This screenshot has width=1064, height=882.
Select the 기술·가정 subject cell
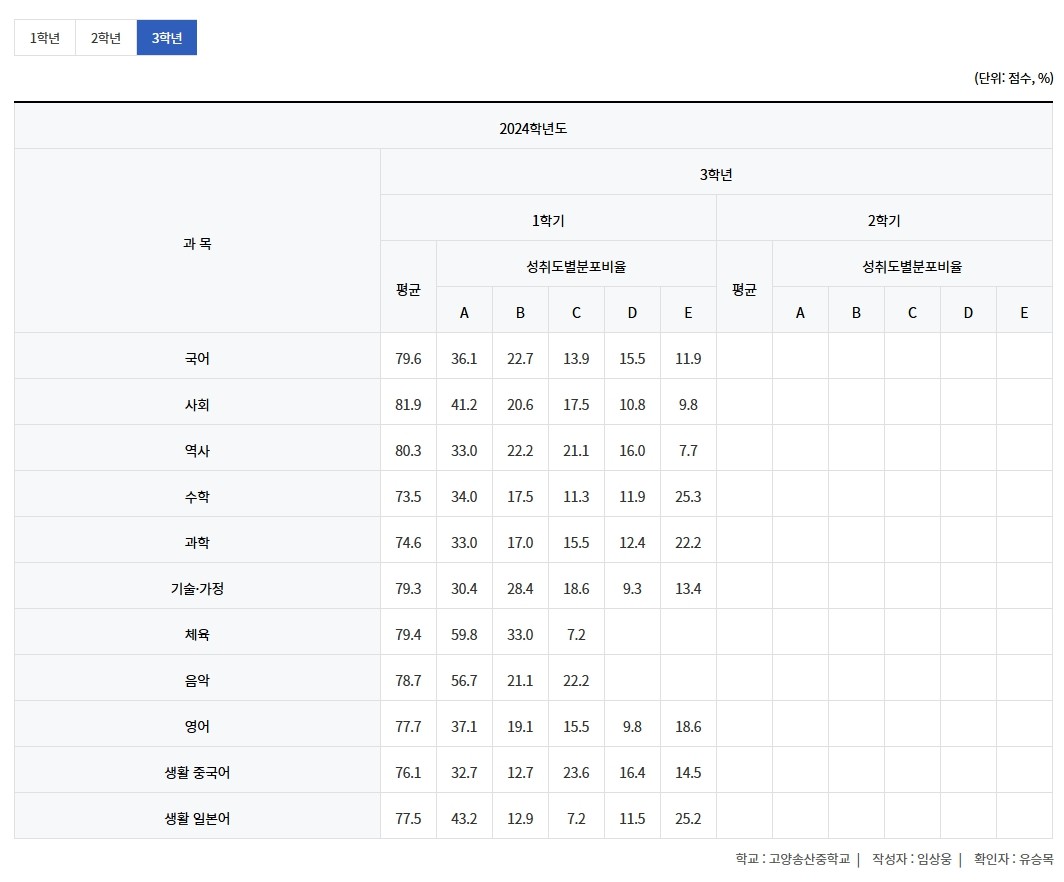197,588
